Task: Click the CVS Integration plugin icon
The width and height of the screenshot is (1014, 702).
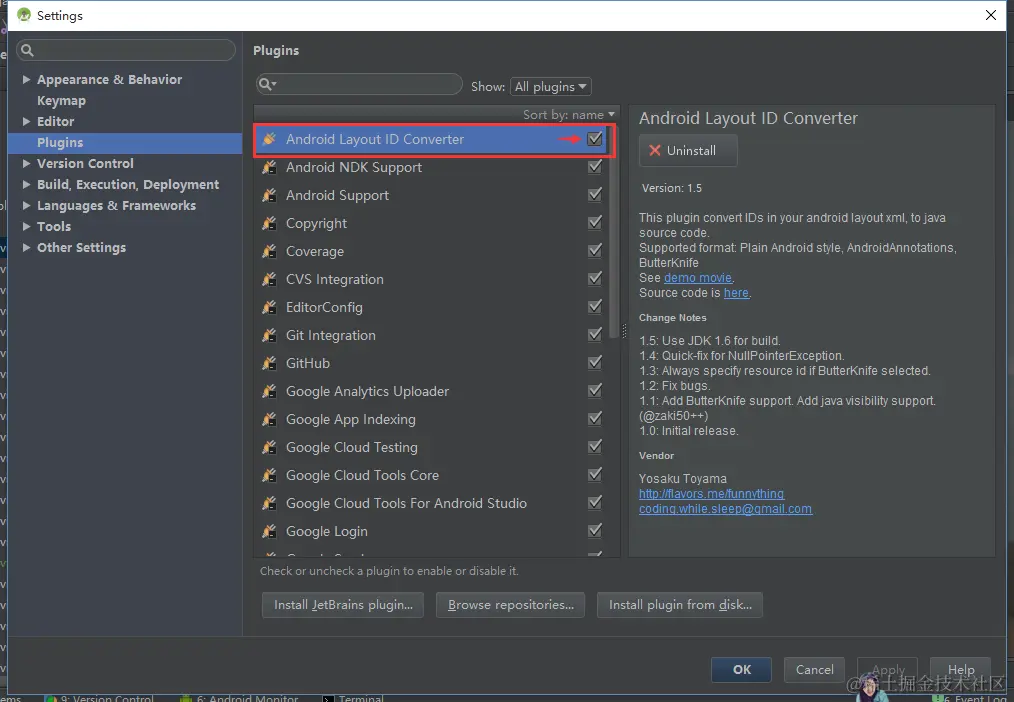Action: (x=269, y=279)
